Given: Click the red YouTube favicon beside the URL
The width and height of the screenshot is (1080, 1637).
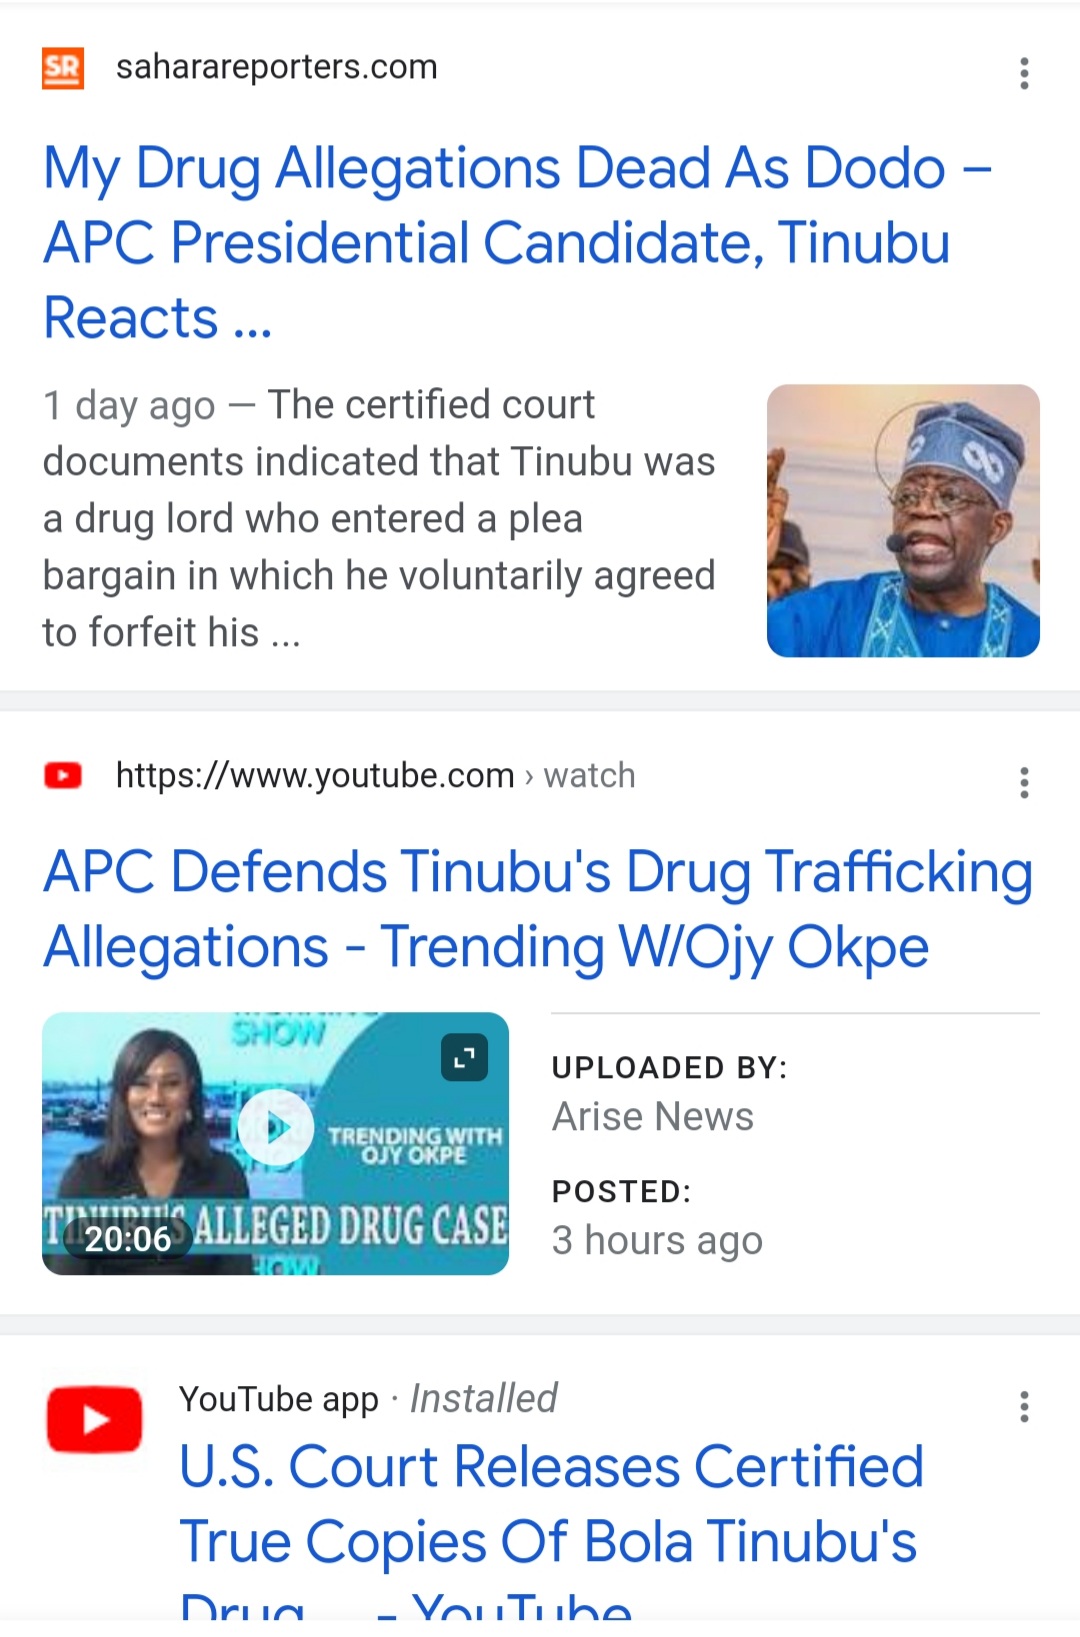Looking at the screenshot, I should tap(63, 776).
